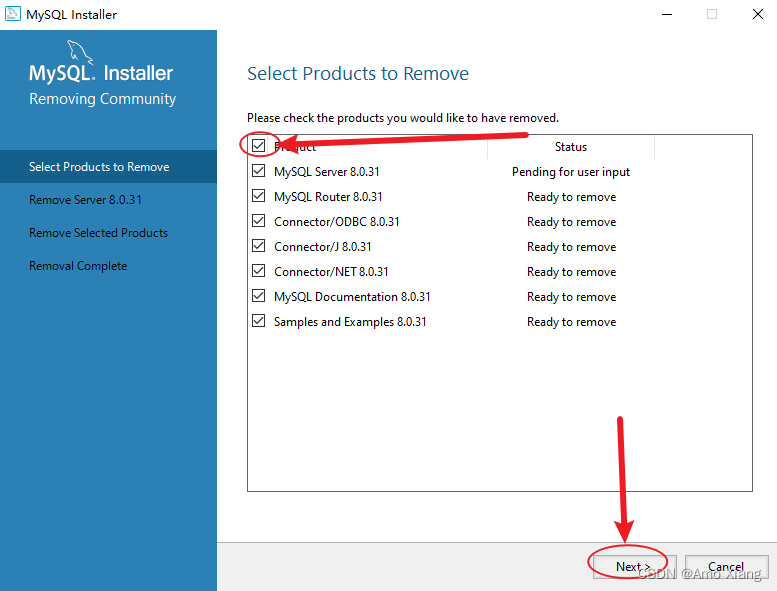Click 'Ready to remove' status for Connector/ODBC
The width and height of the screenshot is (777, 591).
[x=571, y=221]
